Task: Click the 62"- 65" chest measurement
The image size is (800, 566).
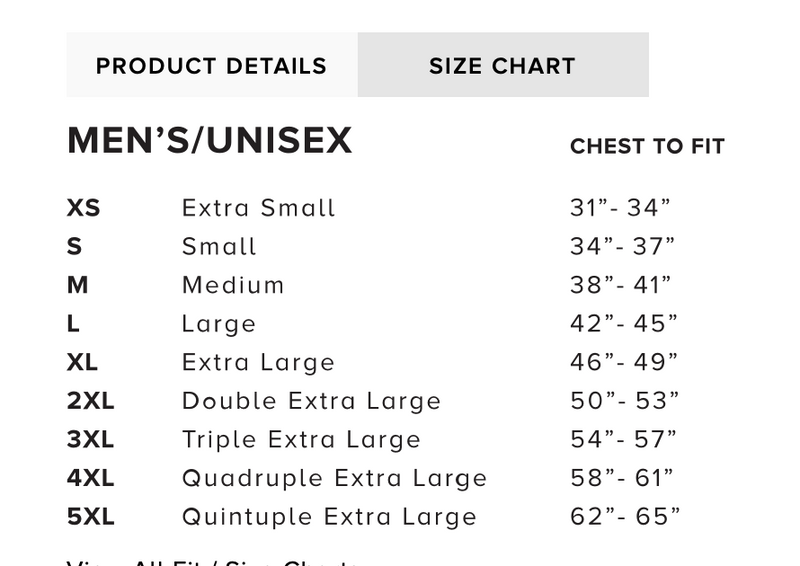Action: click(625, 517)
